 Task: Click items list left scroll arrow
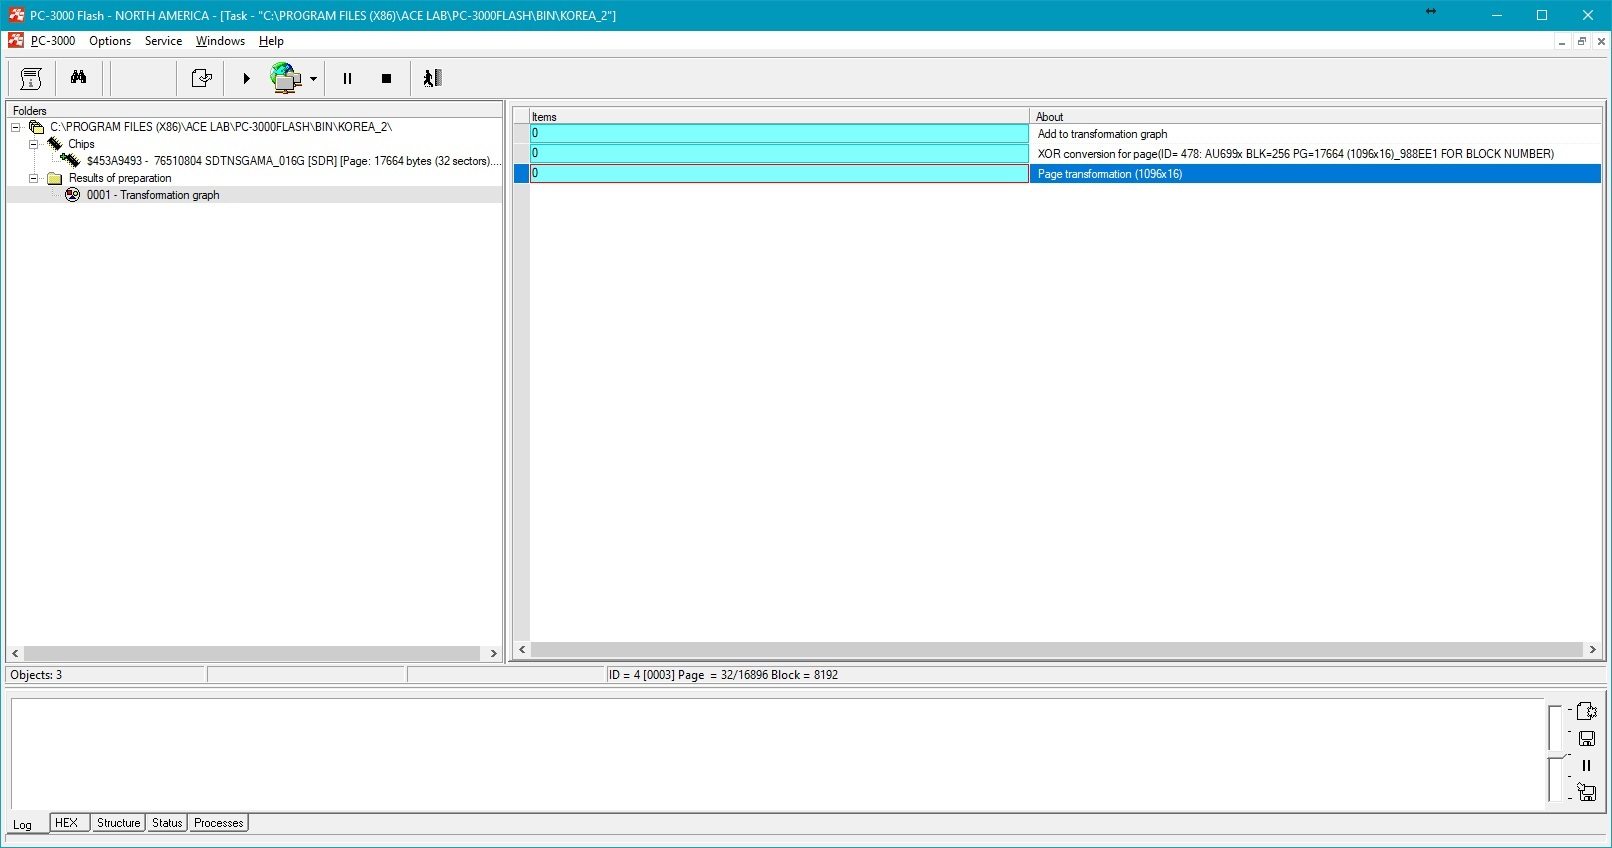[x=521, y=650]
